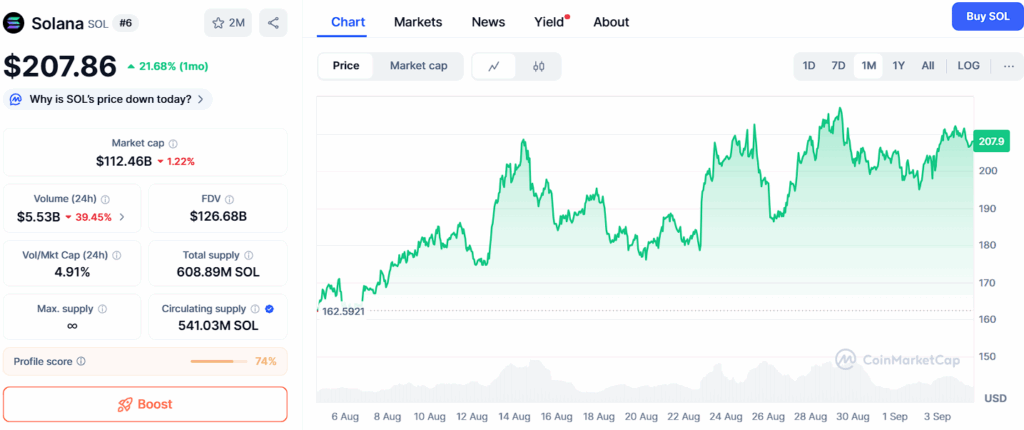Click the USD currency label
The image size is (1024, 430).
(995, 398)
